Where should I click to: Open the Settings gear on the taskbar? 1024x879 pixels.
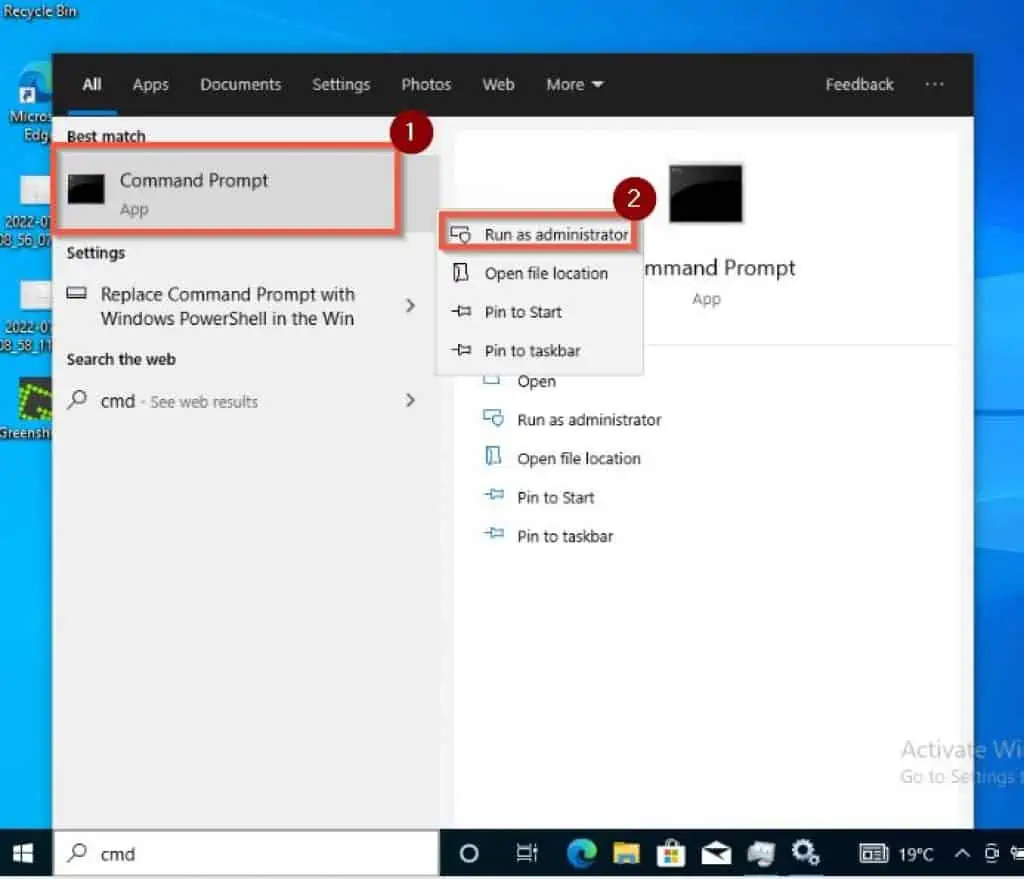(x=806, y=853)
